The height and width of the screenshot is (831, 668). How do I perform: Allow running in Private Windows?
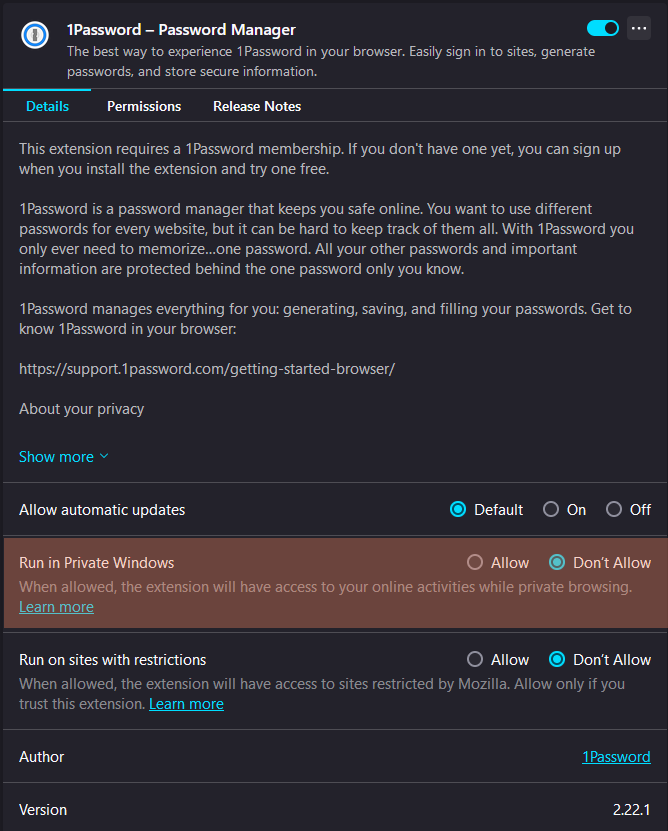[475, 563]
